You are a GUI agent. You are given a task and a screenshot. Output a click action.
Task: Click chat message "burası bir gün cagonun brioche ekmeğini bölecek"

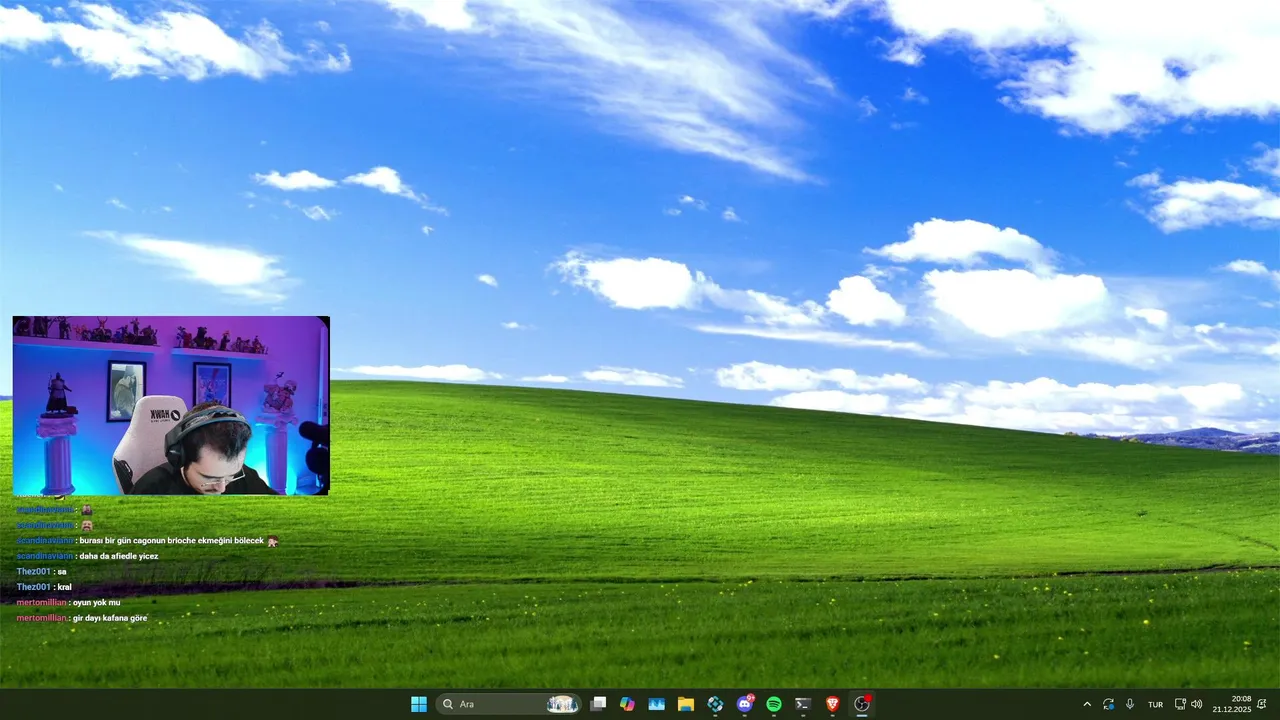(x=171, y=540)
